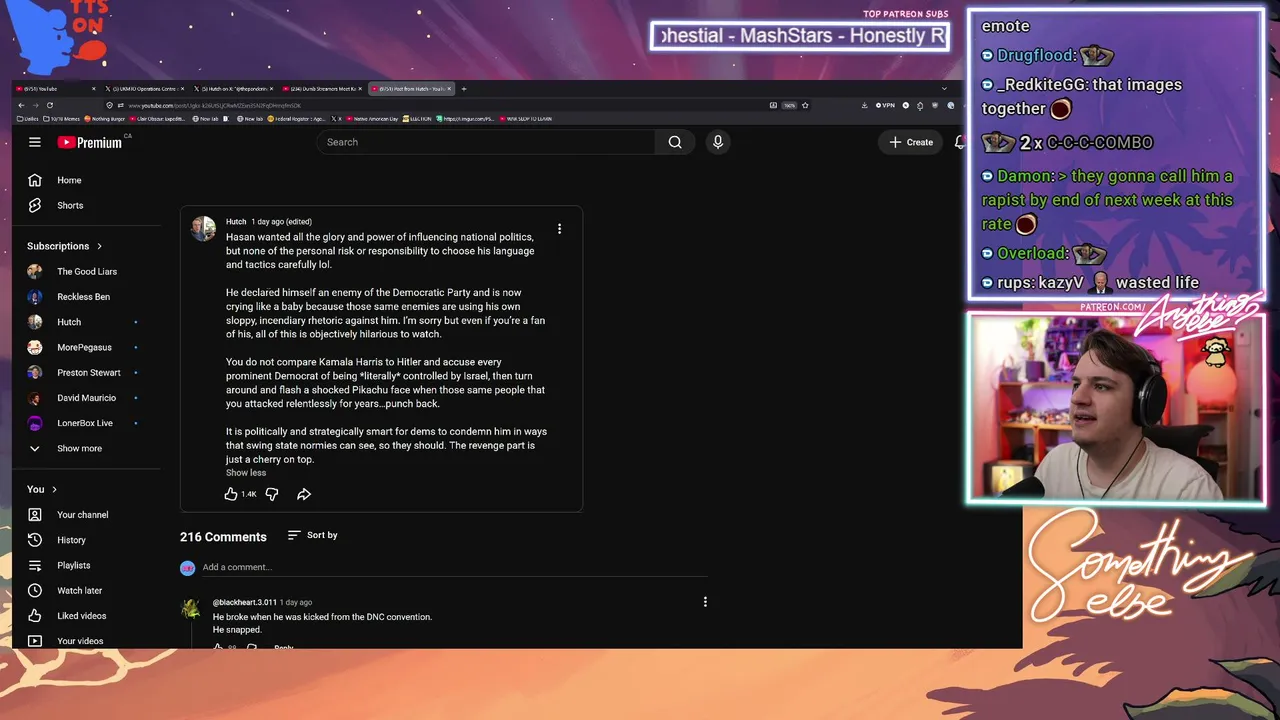This screenshot has width=1280, height=720.
Task: Open watch History in the sidebar
Action: click(71, 540)
